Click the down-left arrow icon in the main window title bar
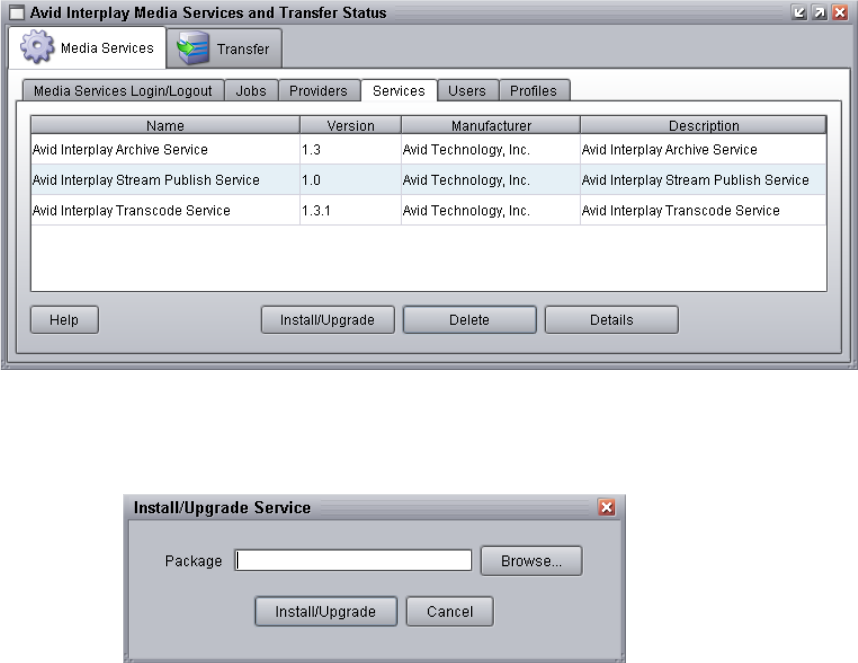 point(799,12)
